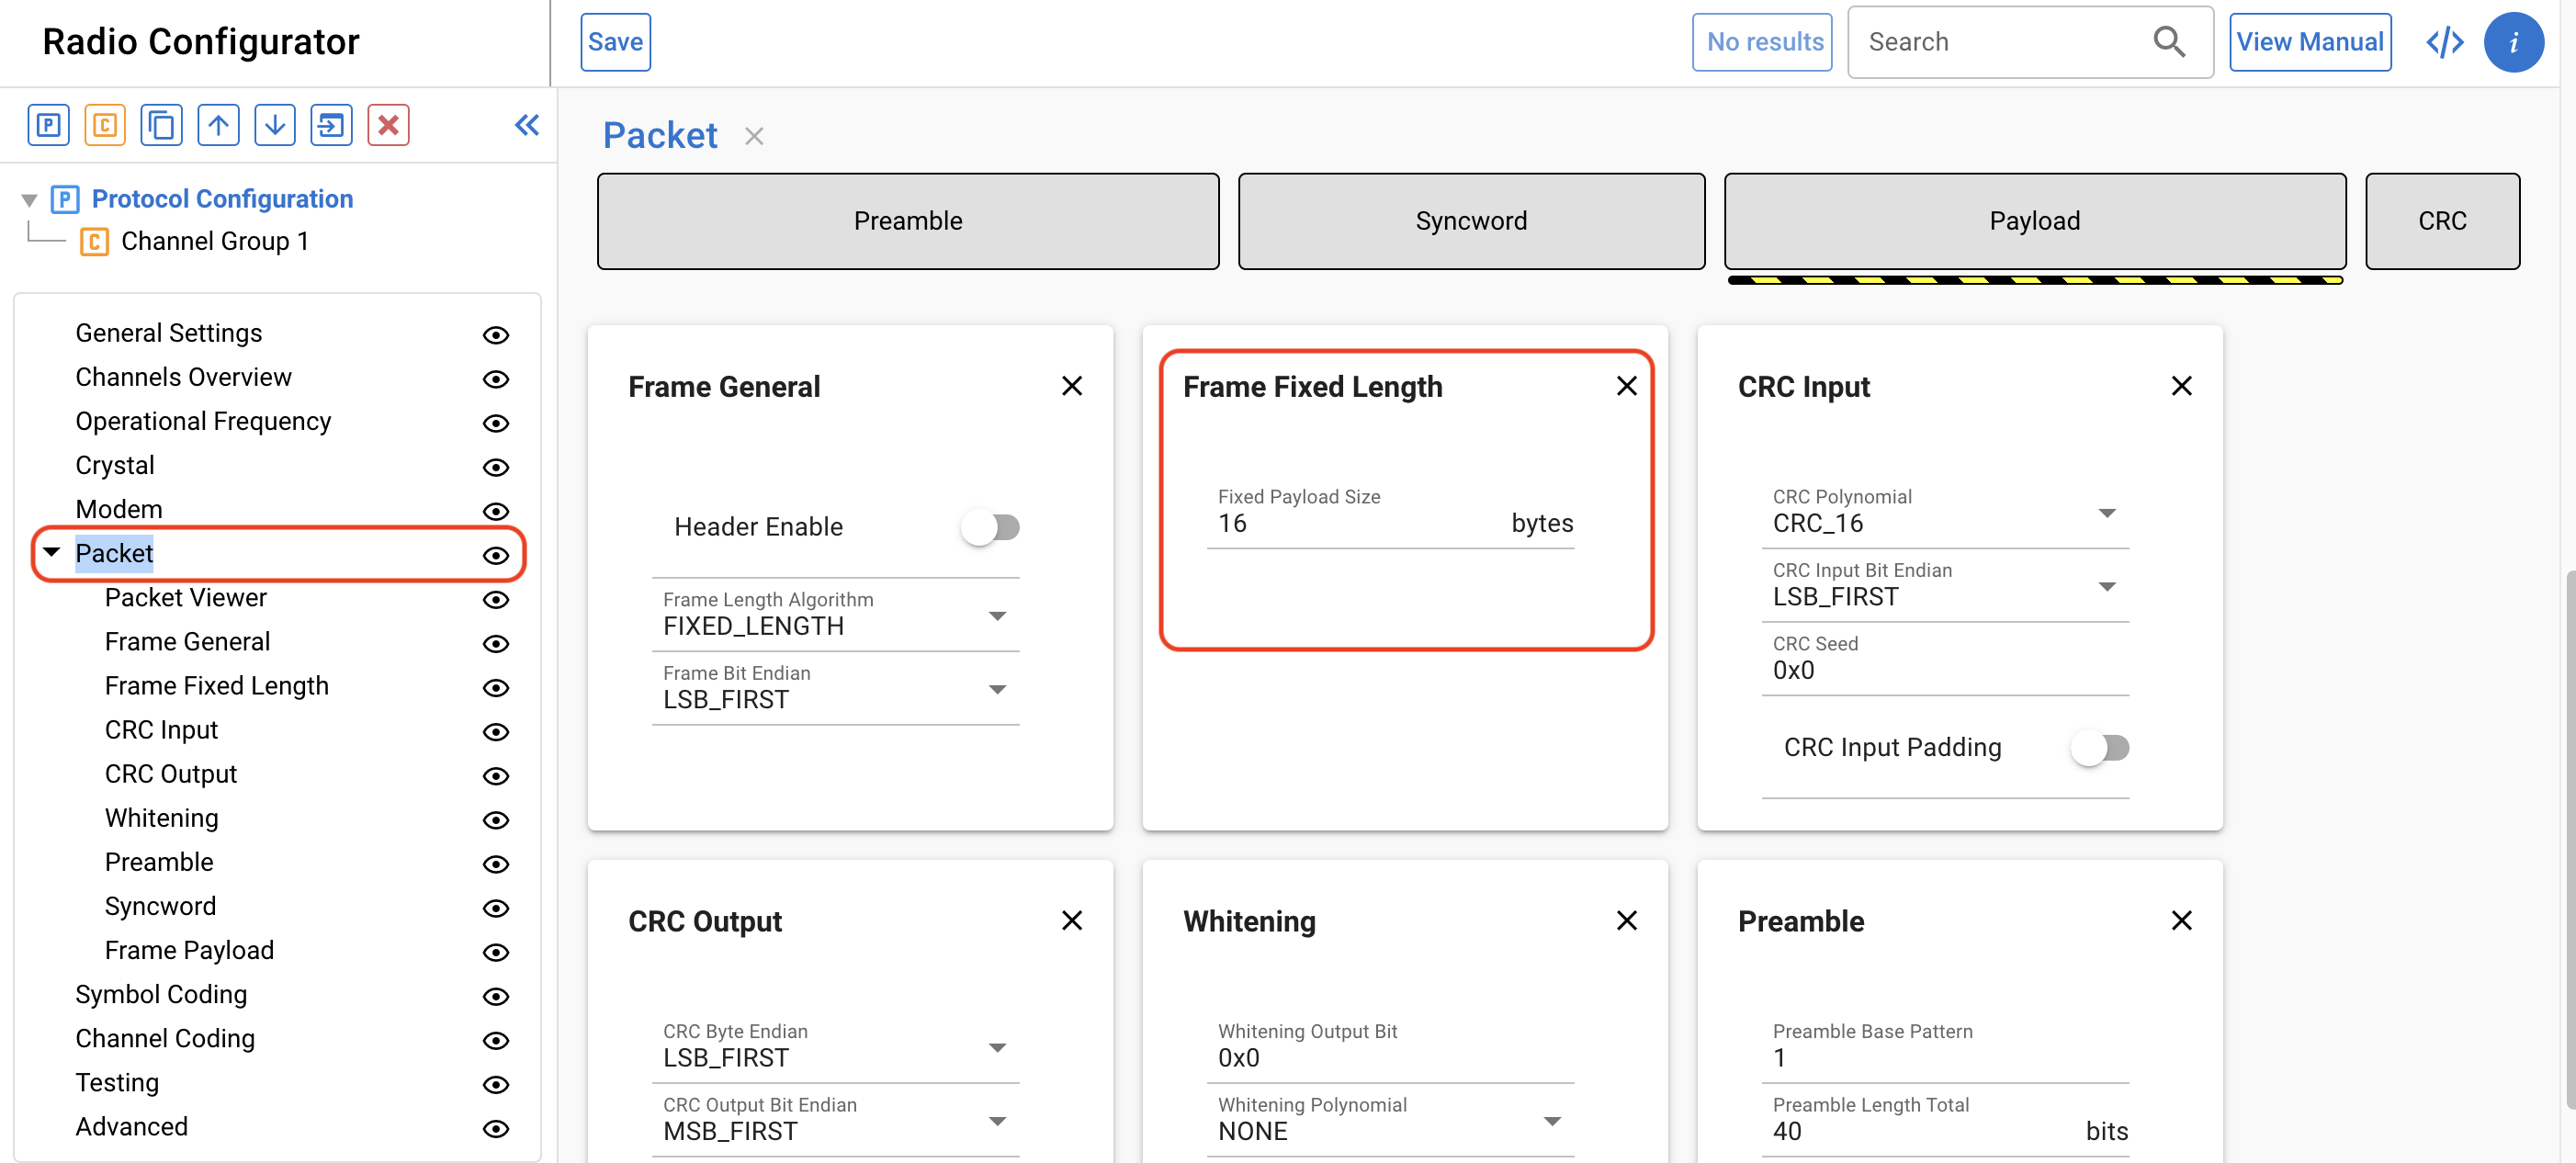The image size is (2576, 1163).
Task: Click the add Protocol icon in toolbar
Action: tap(48, 125)
